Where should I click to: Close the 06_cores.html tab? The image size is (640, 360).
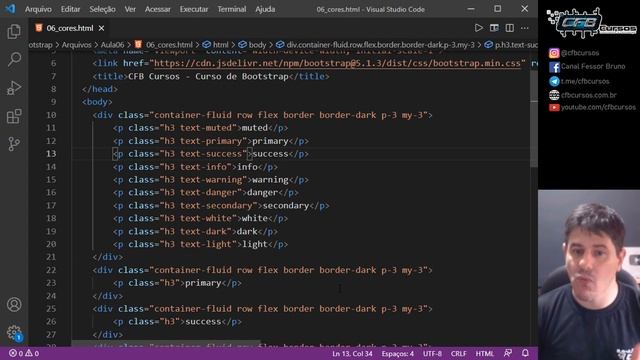[101, 28]
